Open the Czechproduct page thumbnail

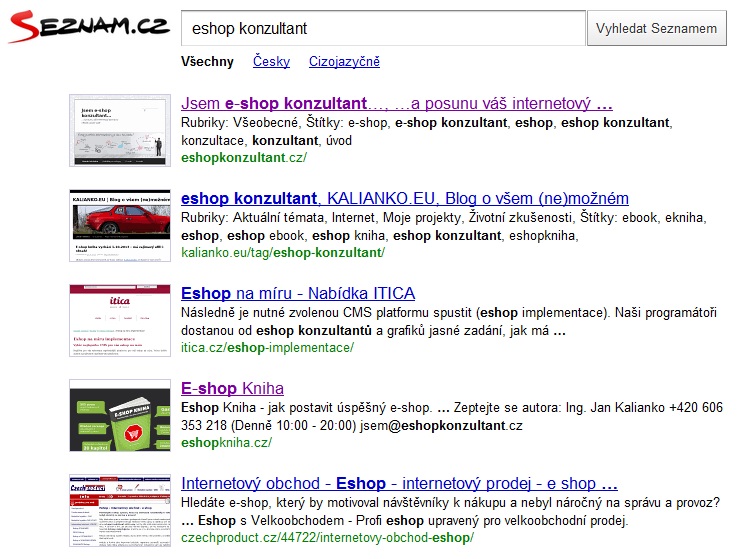coord(120,511)
